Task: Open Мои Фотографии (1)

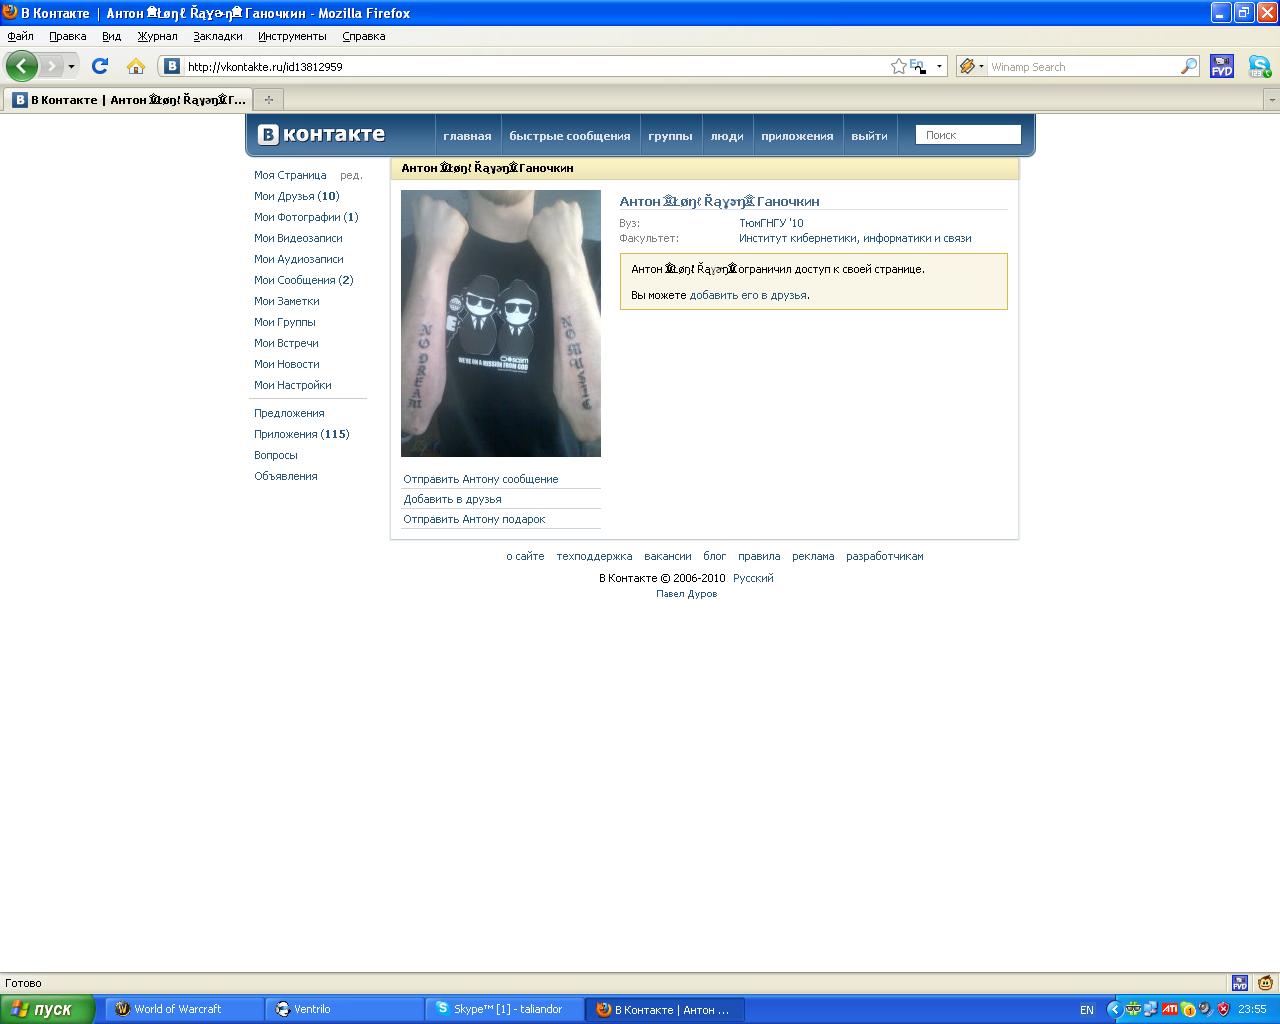Action: (306, 217)
